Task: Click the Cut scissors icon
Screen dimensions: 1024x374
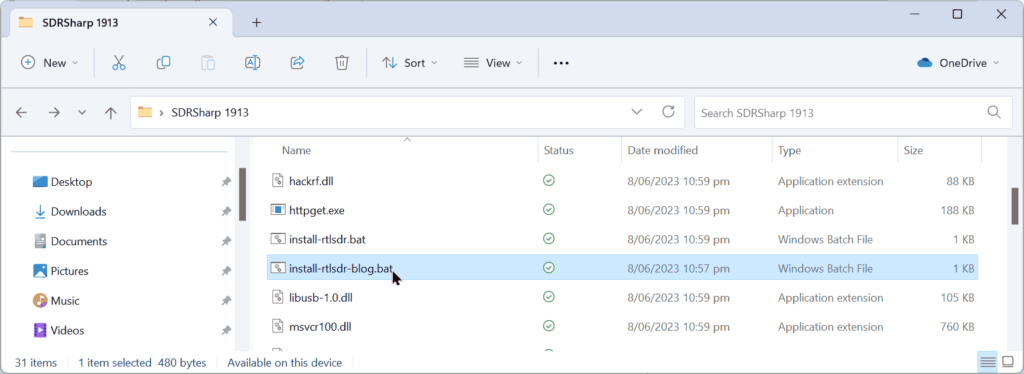Action: 118,63
